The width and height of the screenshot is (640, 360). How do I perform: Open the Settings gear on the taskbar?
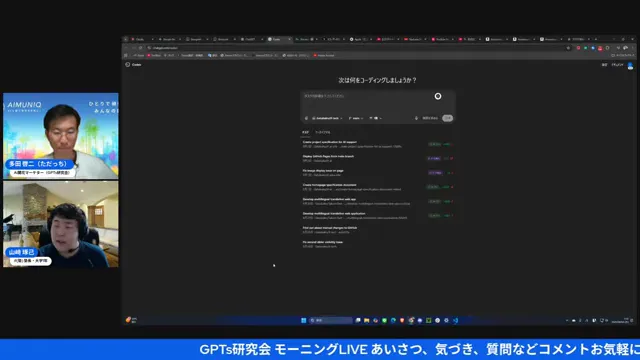coord(446,320)
